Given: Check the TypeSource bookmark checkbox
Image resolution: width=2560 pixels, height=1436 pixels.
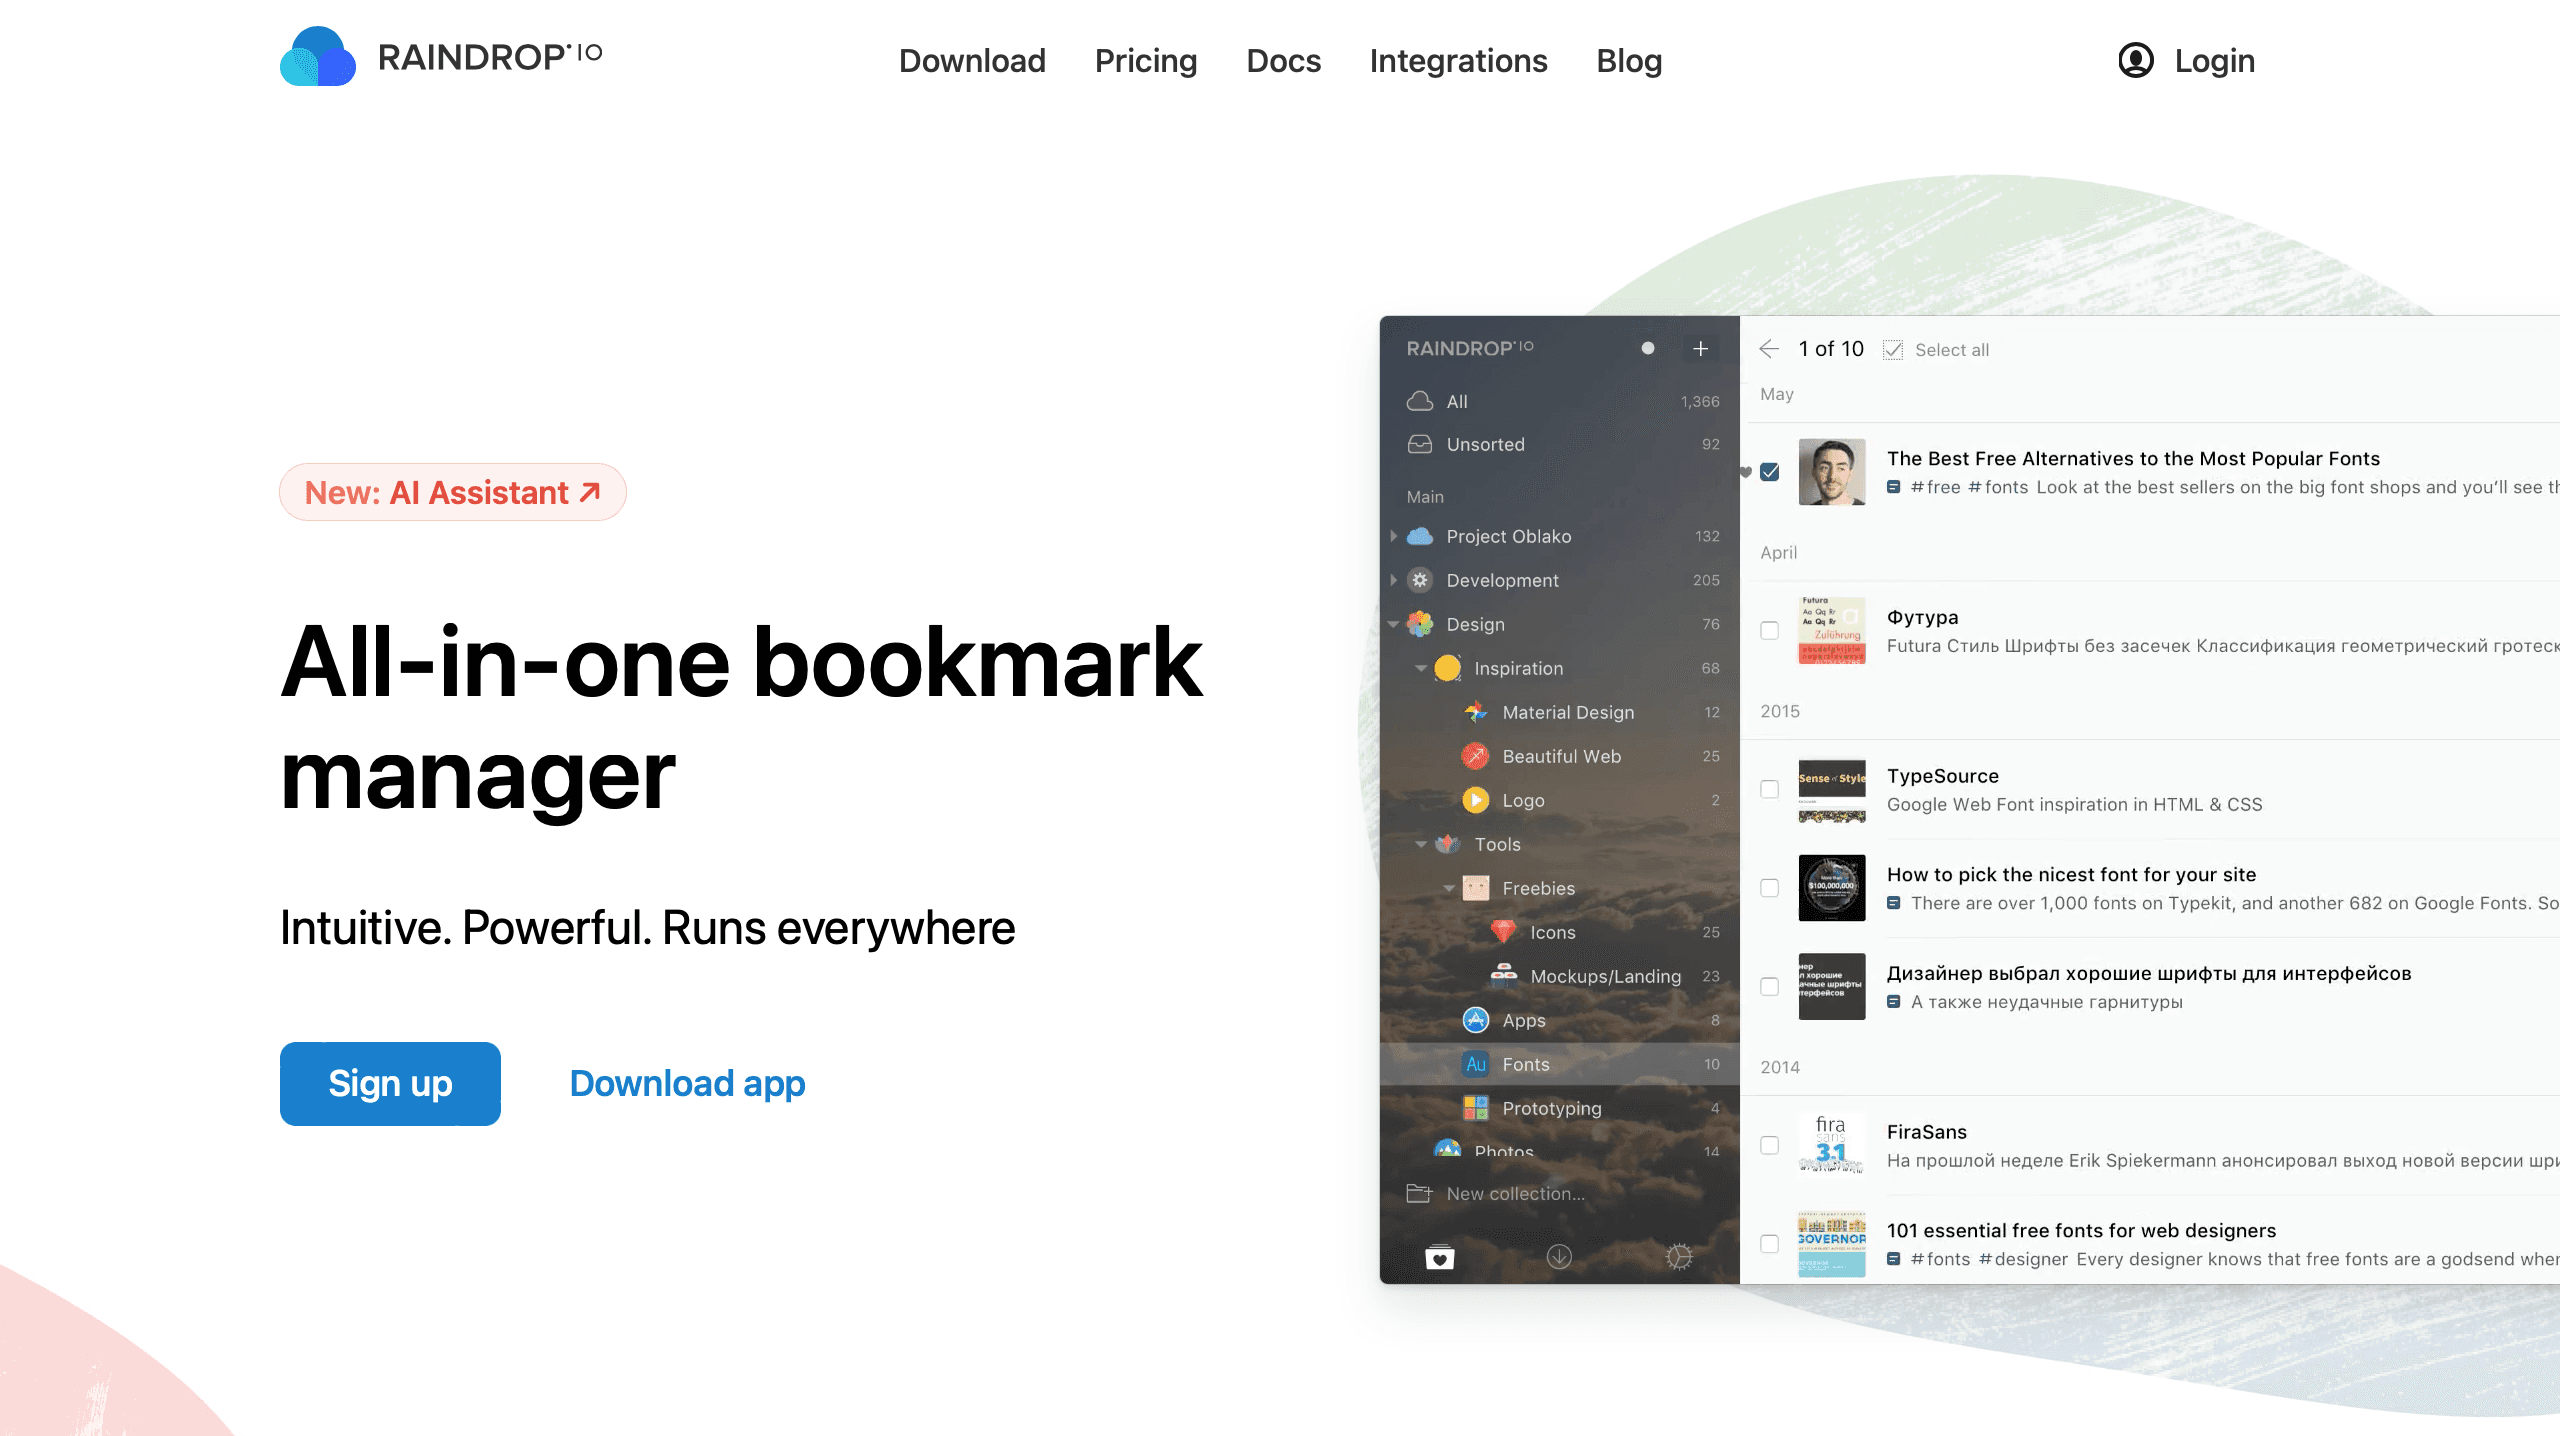Looking at the screenshot, I should 1770,790.
